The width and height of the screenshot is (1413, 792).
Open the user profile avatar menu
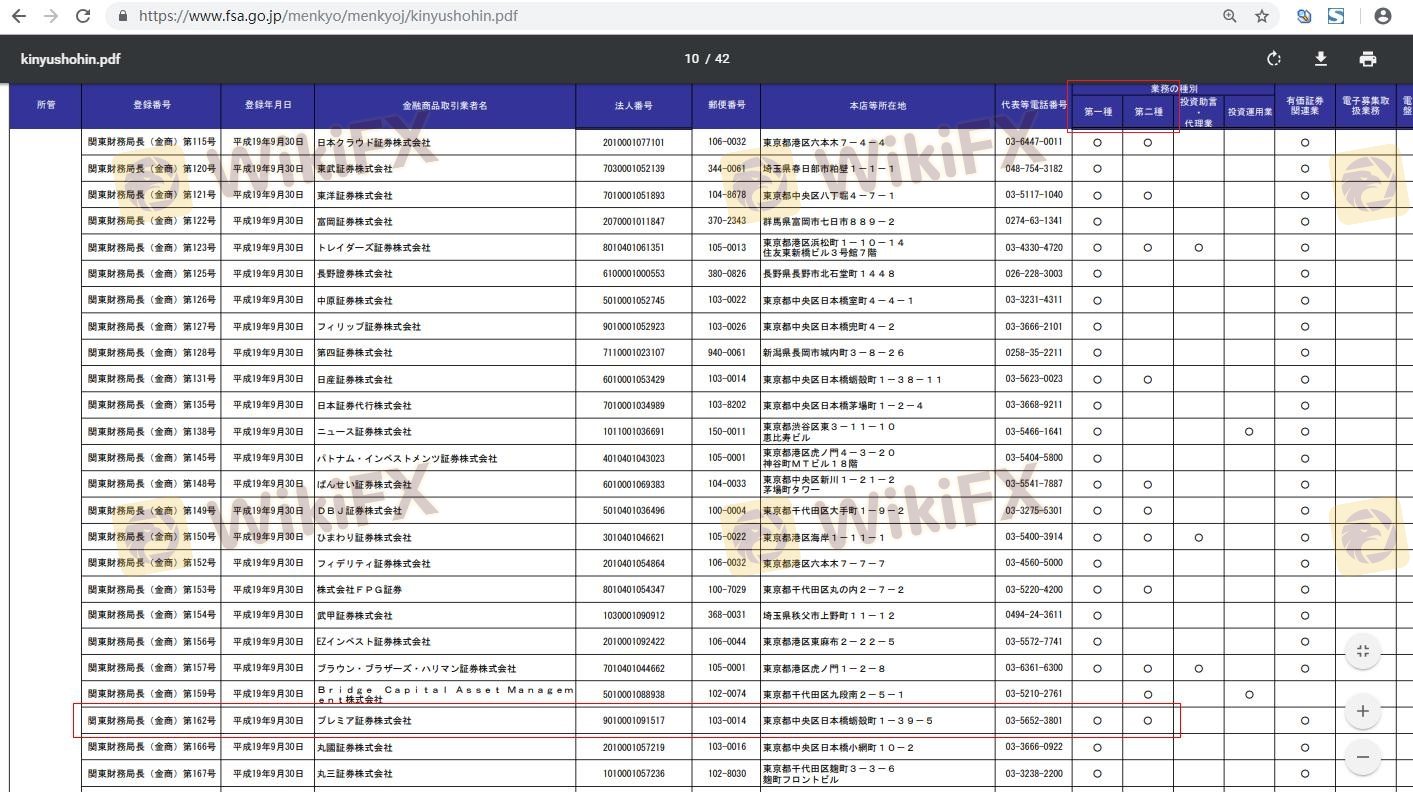(1383, 16)
